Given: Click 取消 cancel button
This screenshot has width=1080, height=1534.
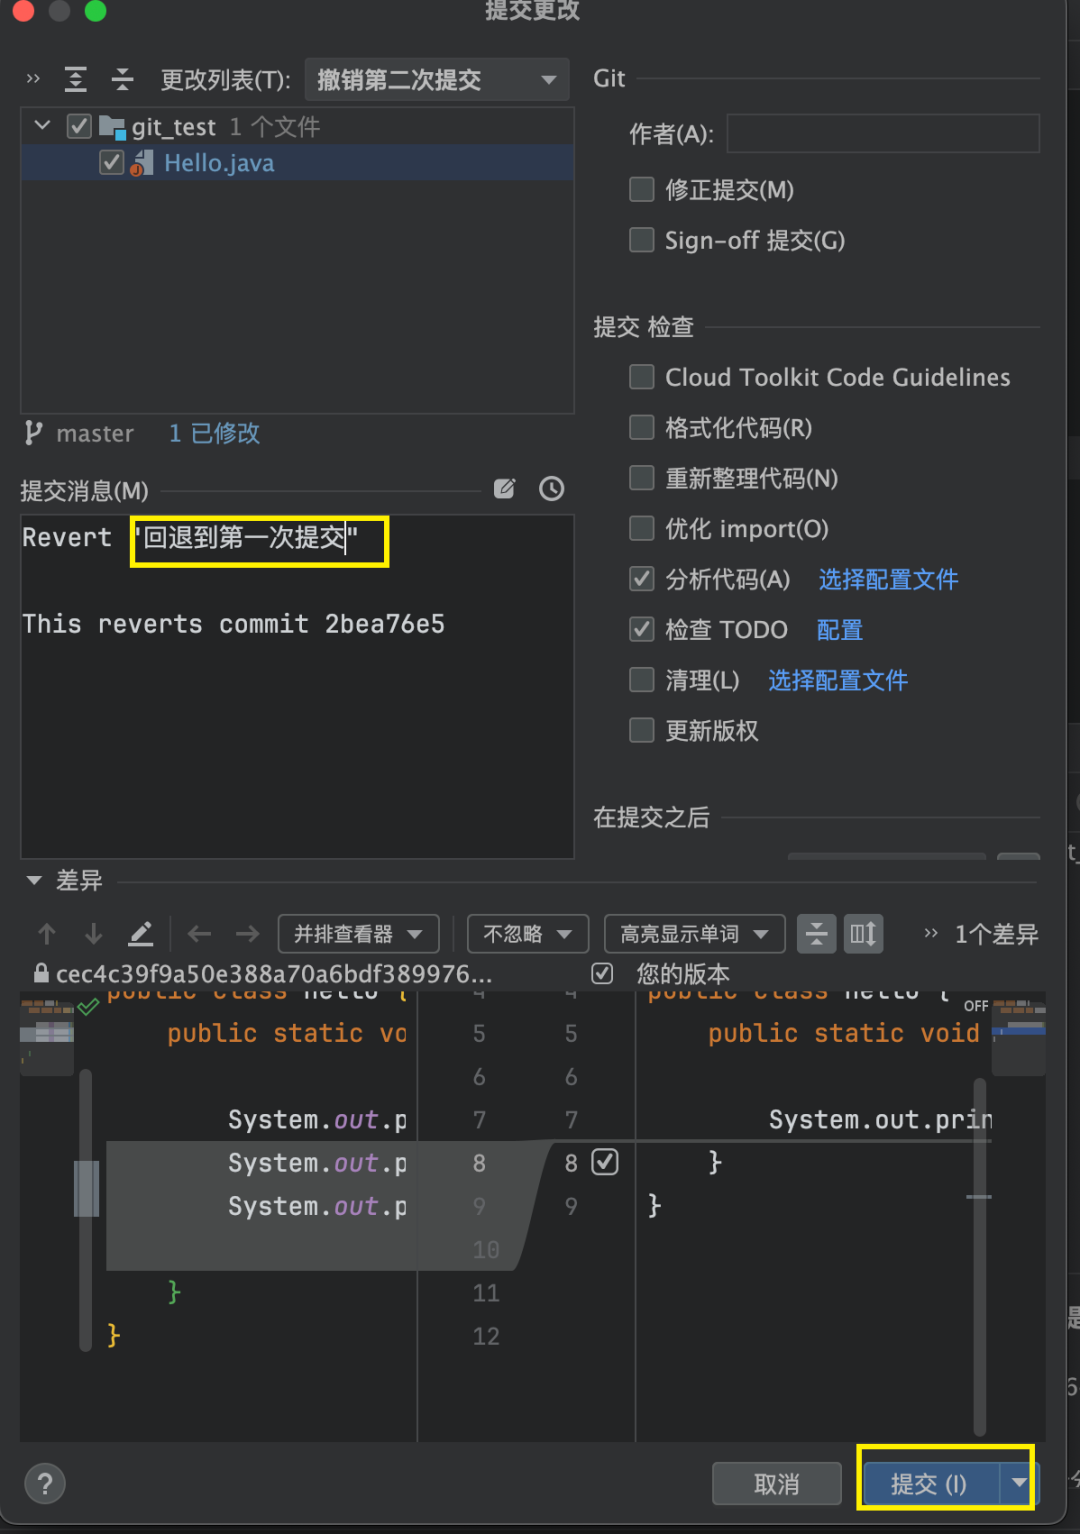Looking at the screenshot, I should [776, 1484].
